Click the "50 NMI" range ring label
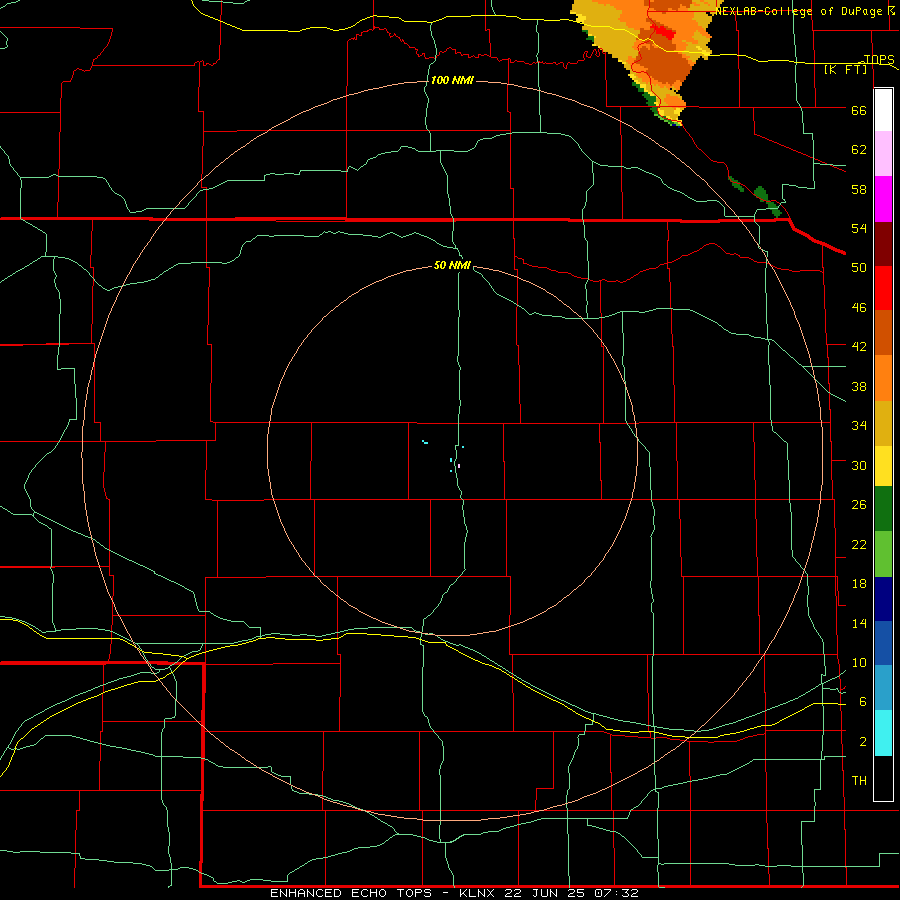900x900 pixels. (x=452, y=265)
